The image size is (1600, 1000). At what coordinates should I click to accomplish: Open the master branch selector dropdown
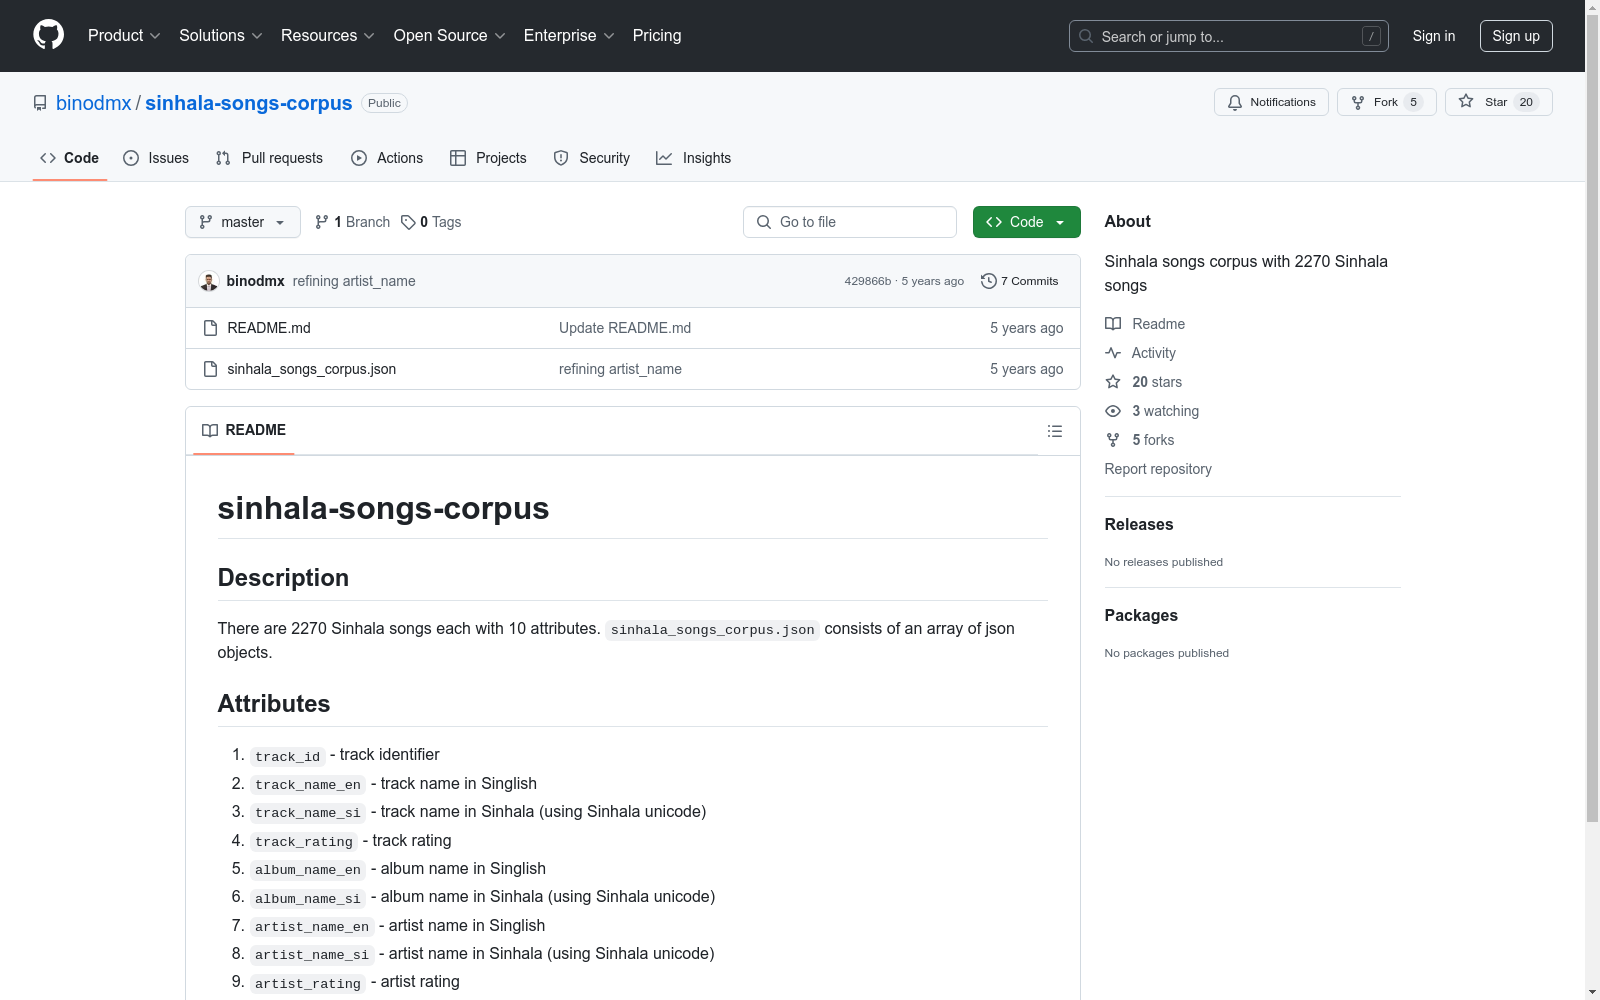(243, 222)
